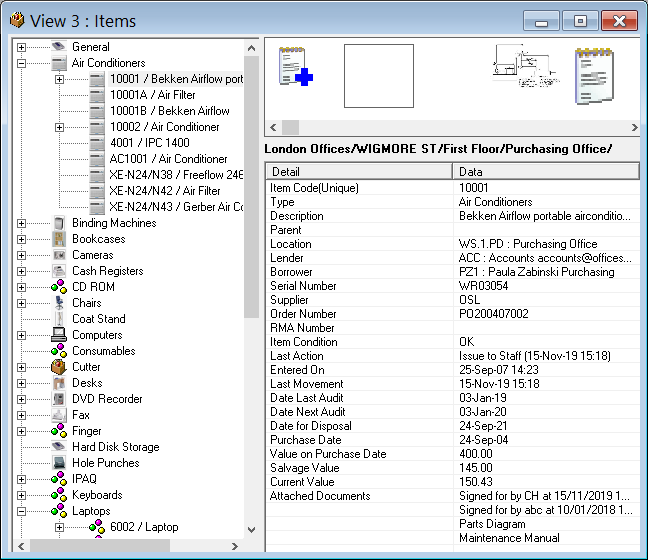The width and height of the screenshot is (648, 560).
Task: Select 10001B / Bekken Airflow item
Action: [169, 111]
